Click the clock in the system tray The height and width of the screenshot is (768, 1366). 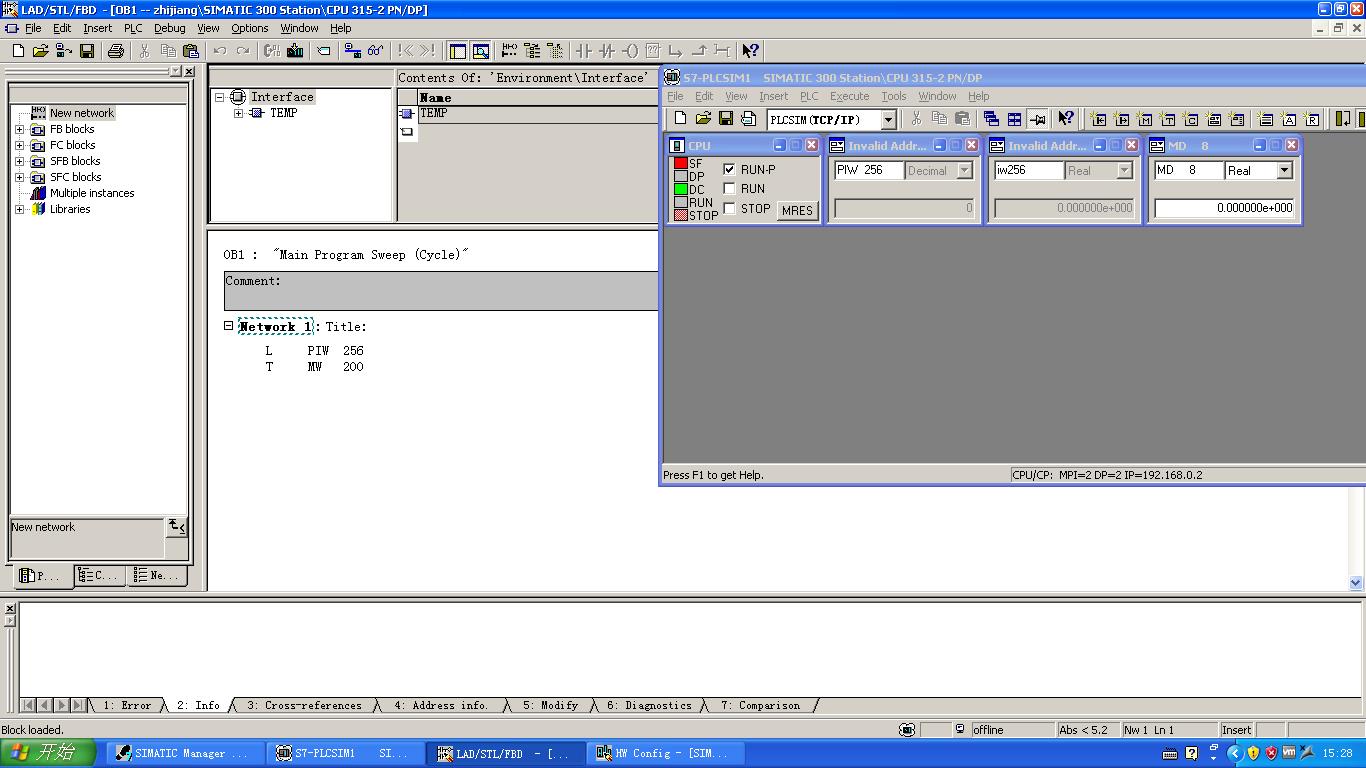(1337, 753)
